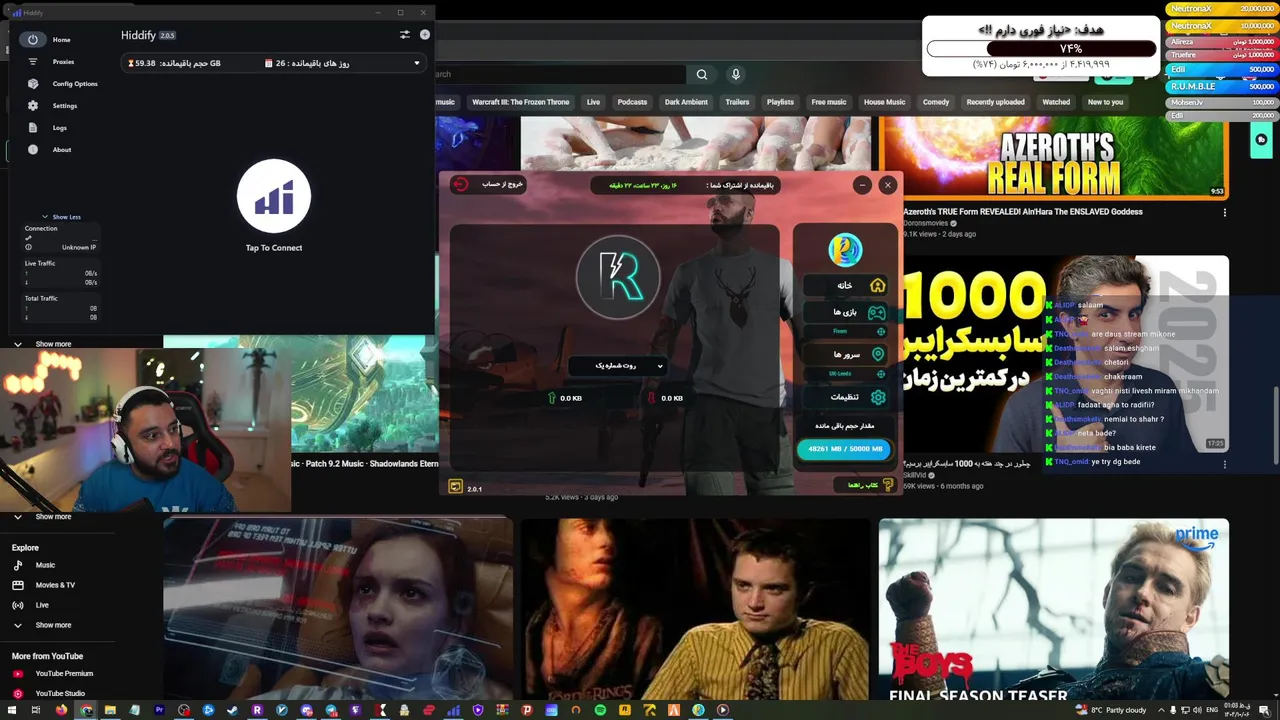Expand Hiddify profile subscription dropdown arrow

tap(417, 63)
